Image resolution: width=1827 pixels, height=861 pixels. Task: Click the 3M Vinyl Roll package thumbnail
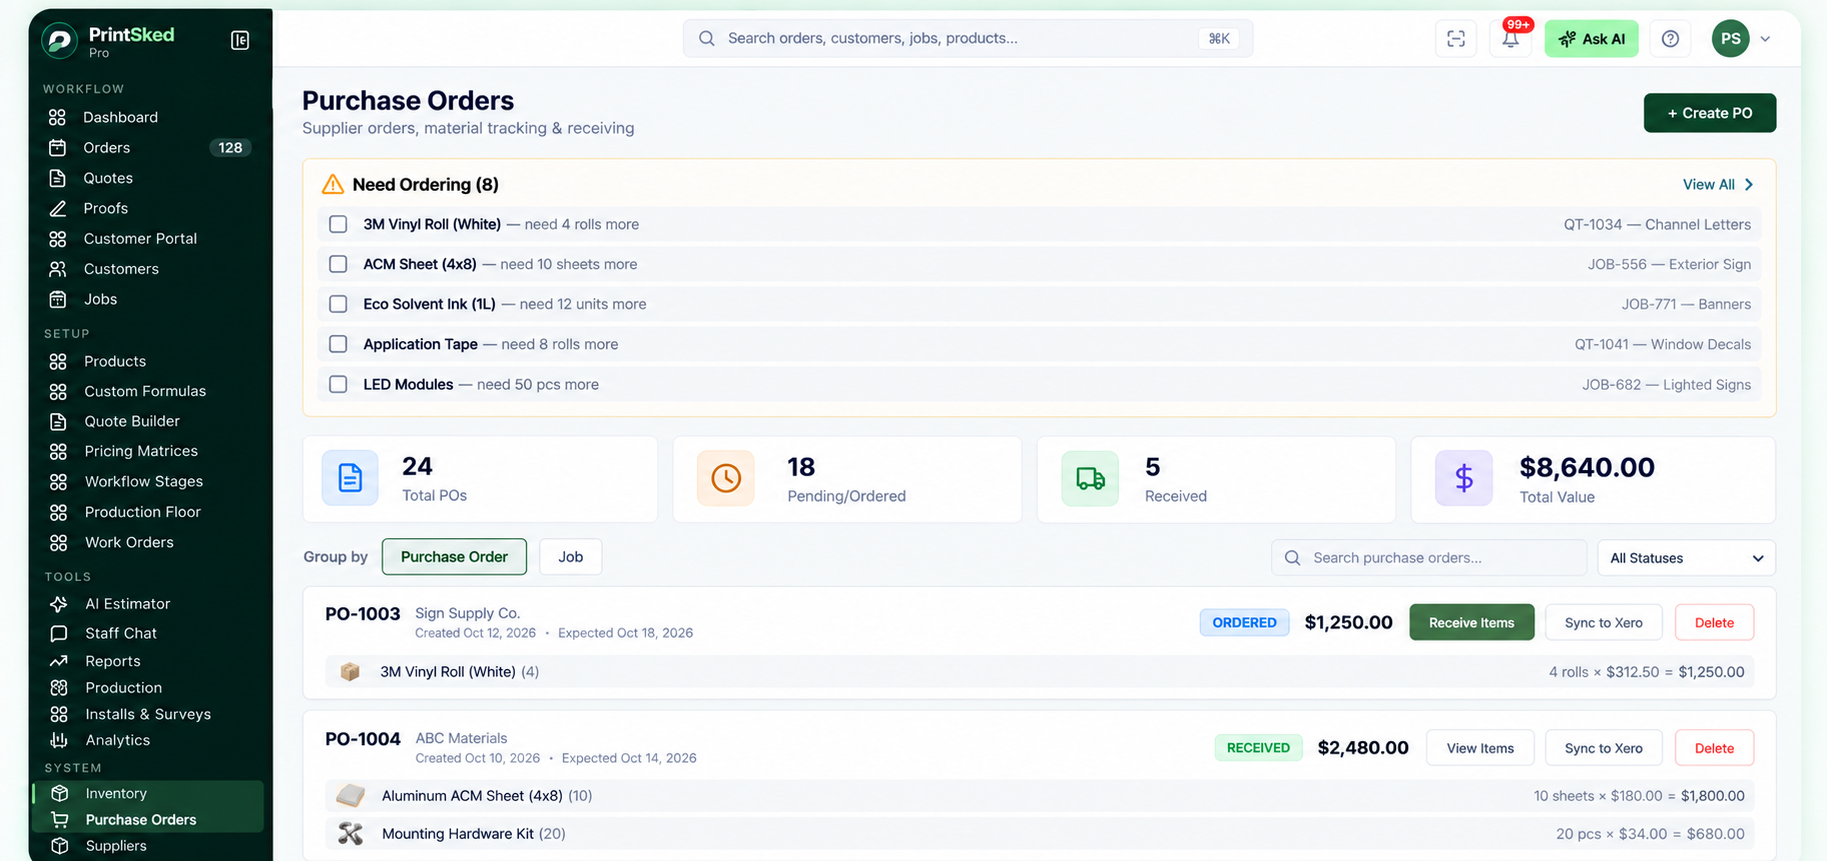(x=350, y=672)
